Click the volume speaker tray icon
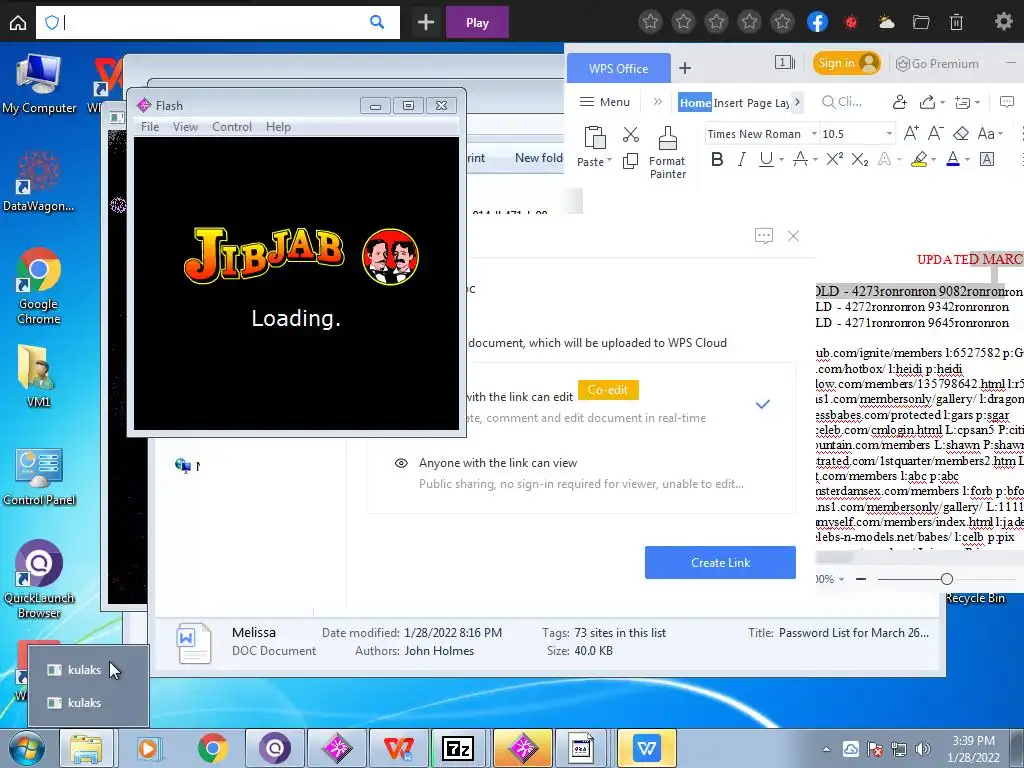This screenshot has height=768, width=1024. [x=923, y=749]
